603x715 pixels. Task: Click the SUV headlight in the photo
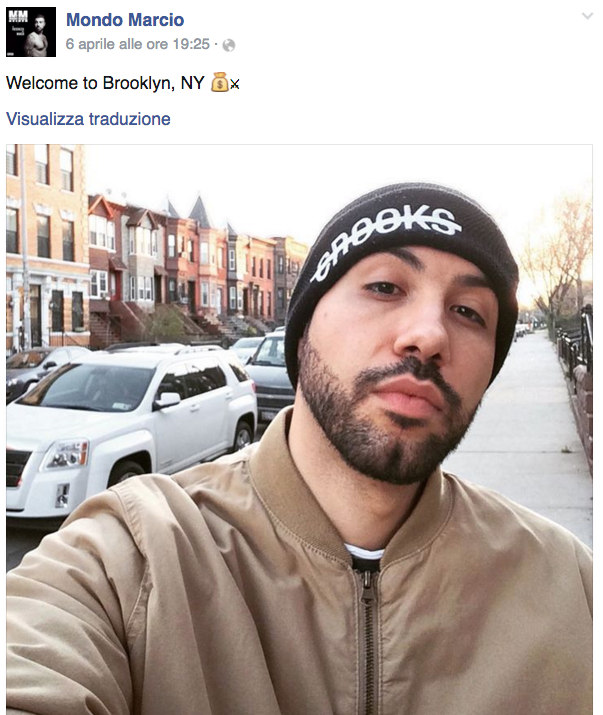pyautogui.click(x=65, y=455)
